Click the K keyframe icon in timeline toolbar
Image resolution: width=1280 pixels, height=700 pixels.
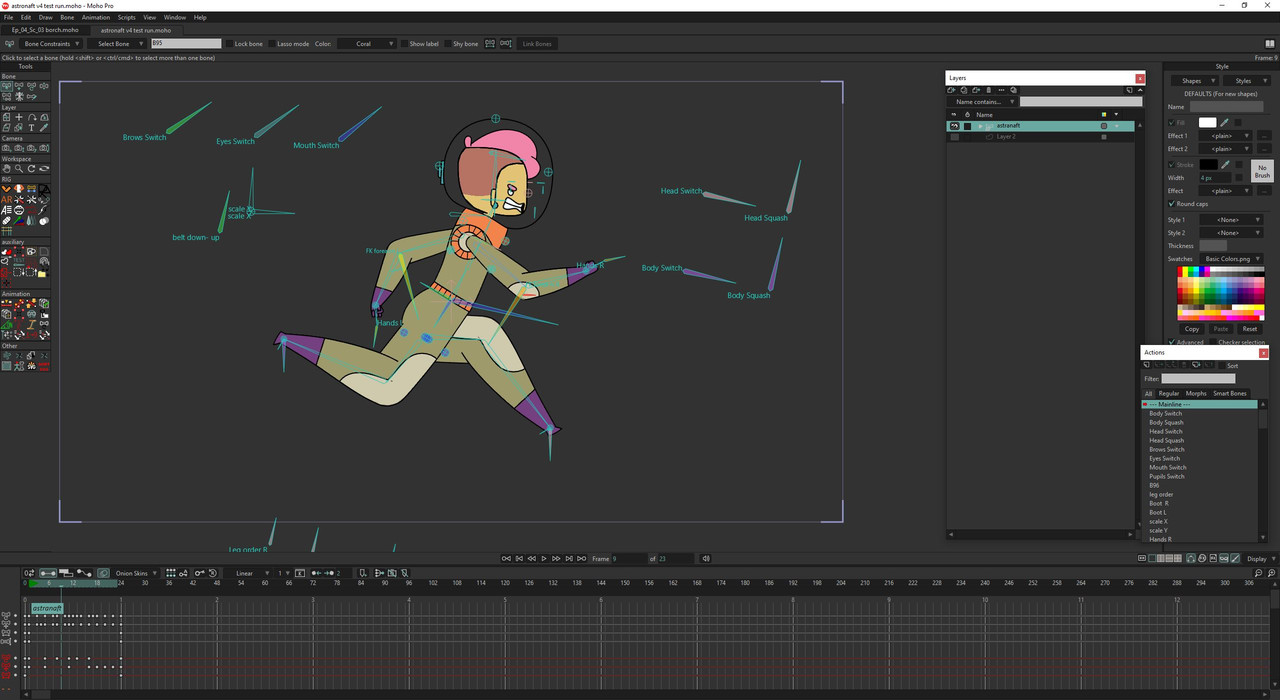(300, 573)
